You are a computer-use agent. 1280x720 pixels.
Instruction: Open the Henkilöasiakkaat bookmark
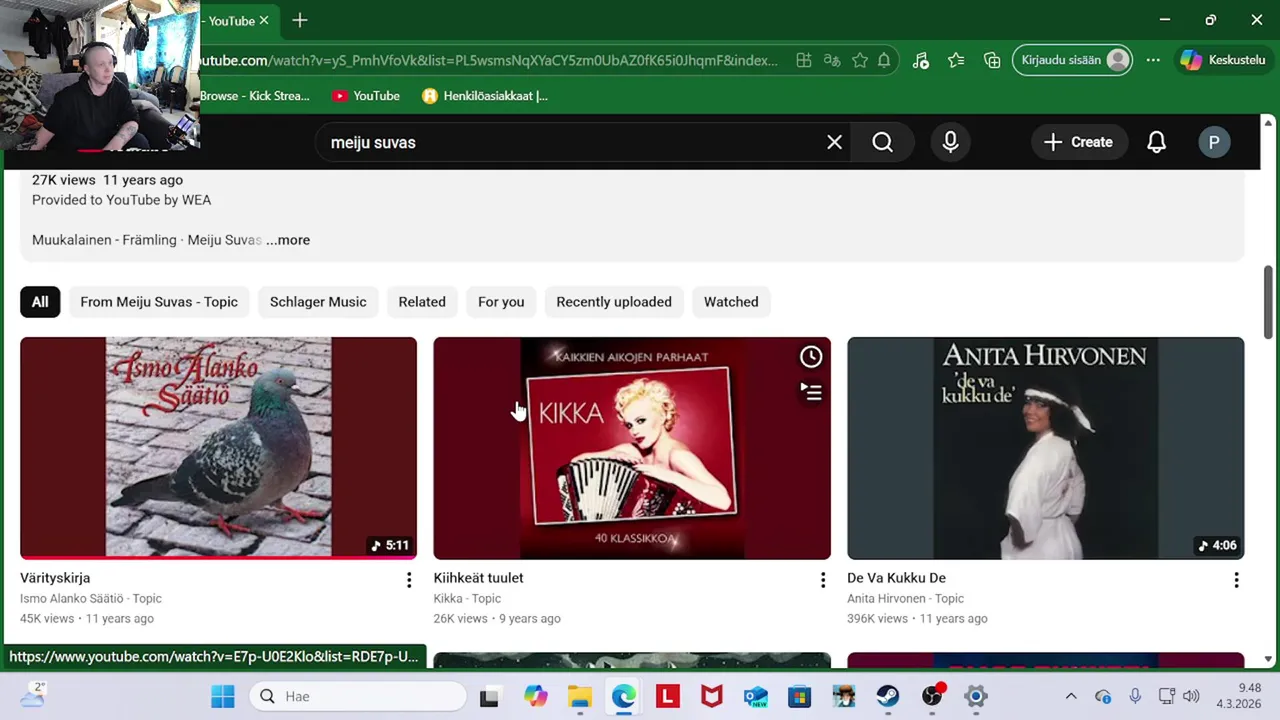(485, 96)
